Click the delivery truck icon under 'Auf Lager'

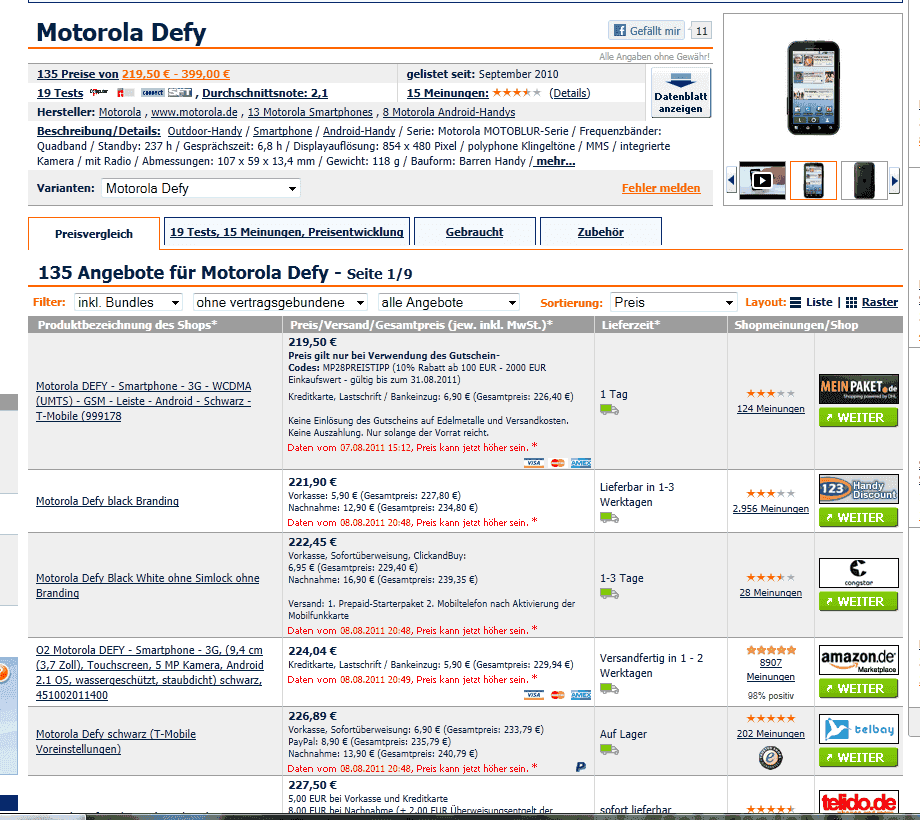(x=609, y=749)
